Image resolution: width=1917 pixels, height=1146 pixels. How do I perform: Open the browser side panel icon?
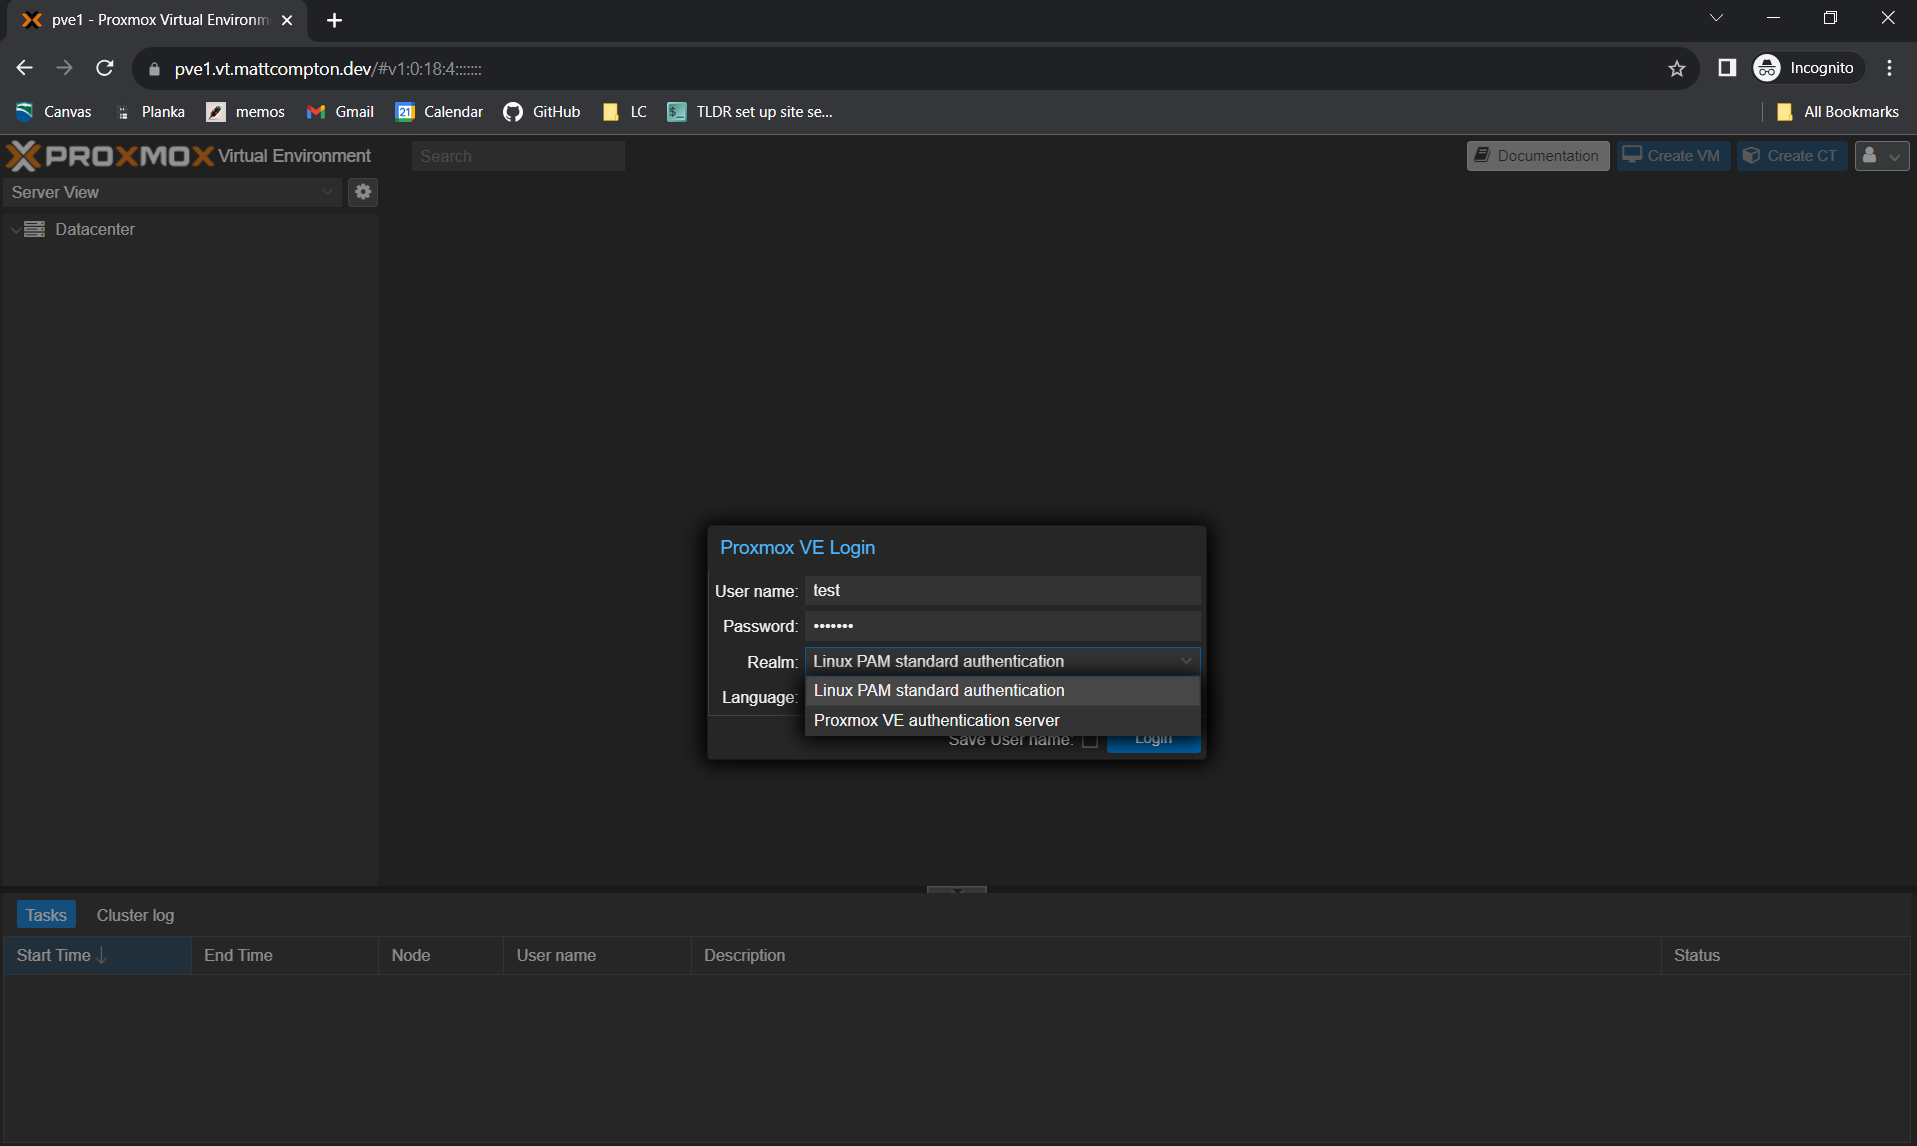point(1727,68)
